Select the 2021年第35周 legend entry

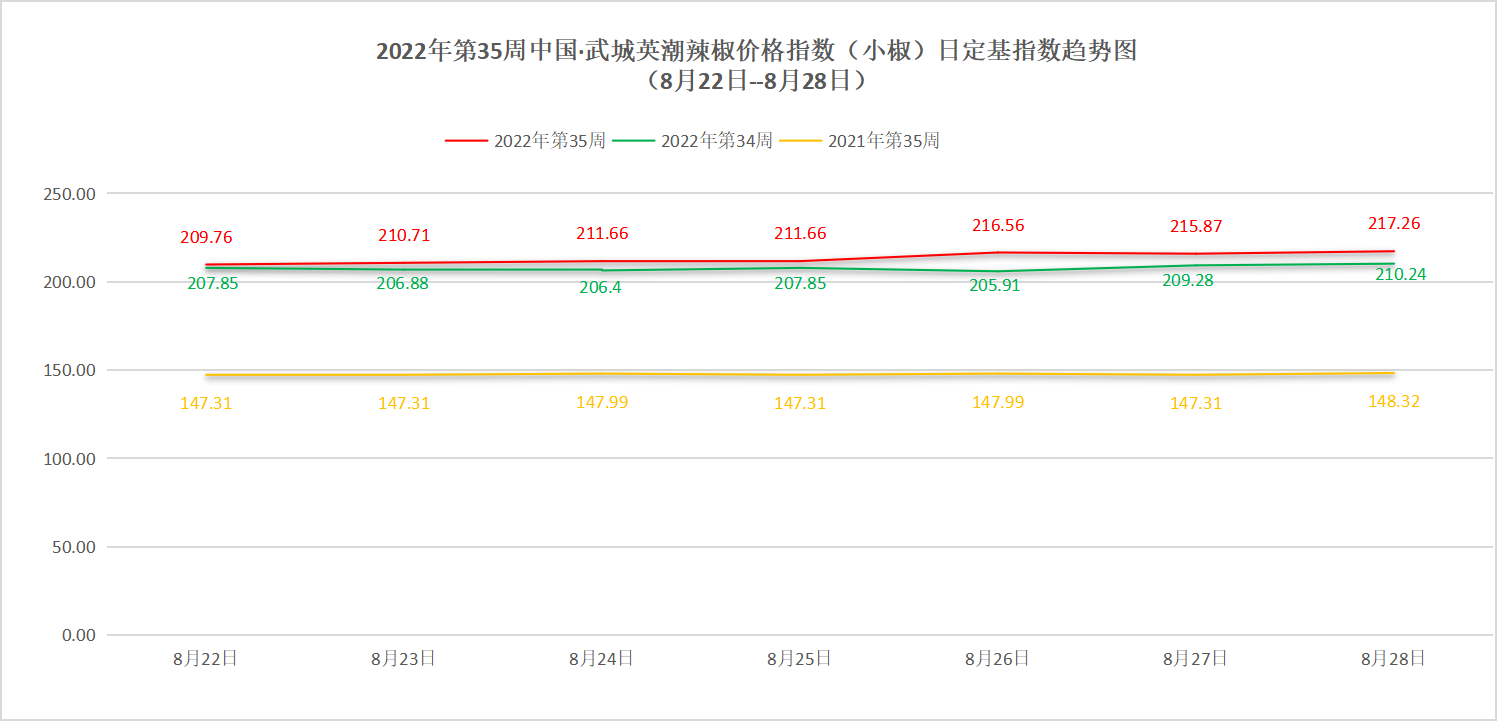click(884, 141)
